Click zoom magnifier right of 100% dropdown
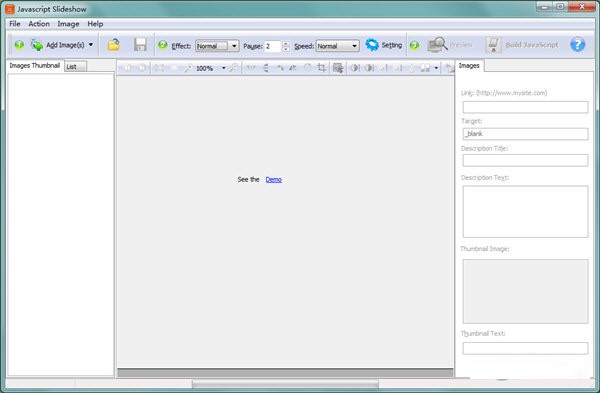 click(234, 68)
